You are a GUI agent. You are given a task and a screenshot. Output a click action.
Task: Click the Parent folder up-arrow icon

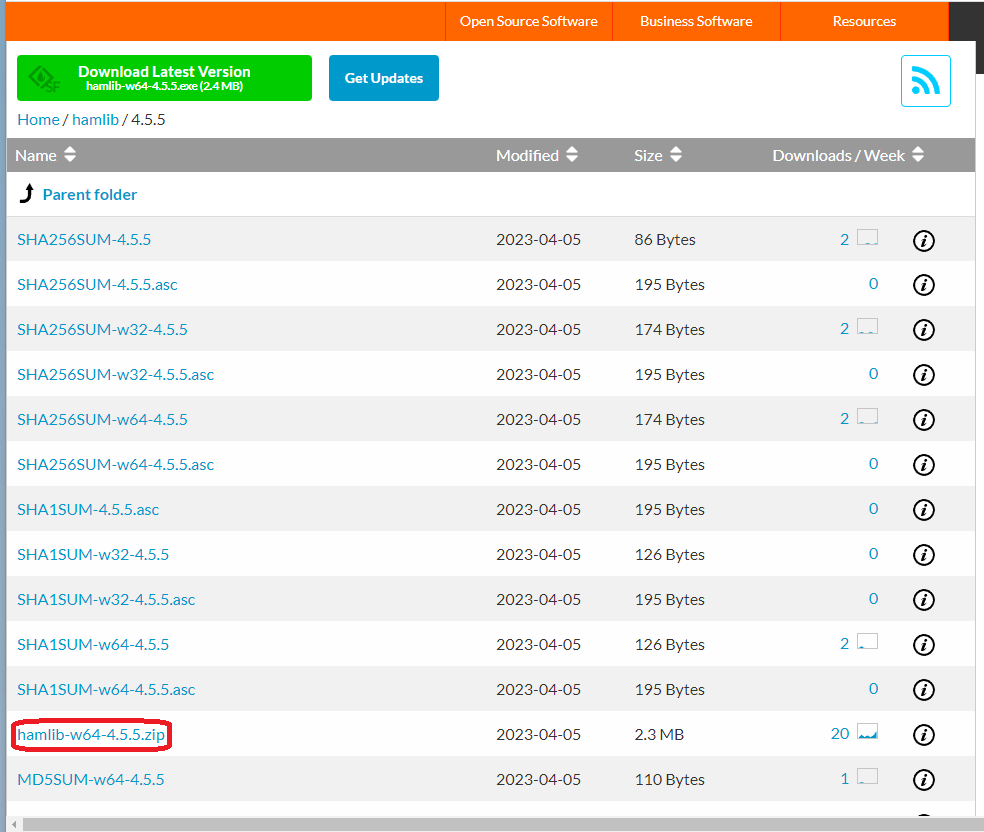(x=27, y=194)
